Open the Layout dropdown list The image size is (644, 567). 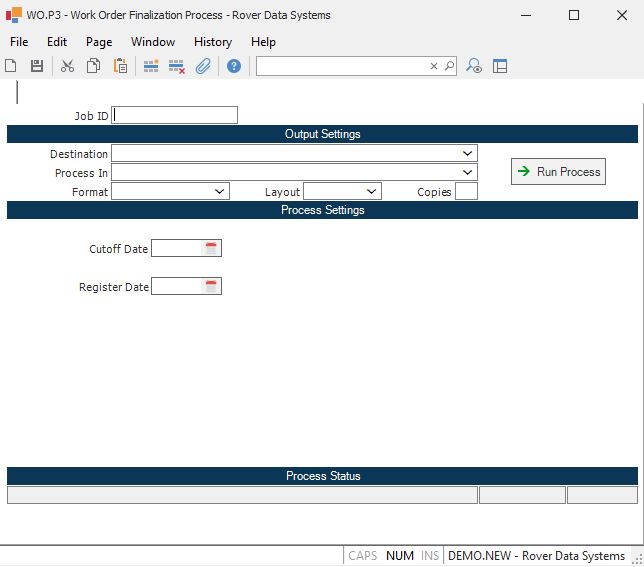(372, 192)
